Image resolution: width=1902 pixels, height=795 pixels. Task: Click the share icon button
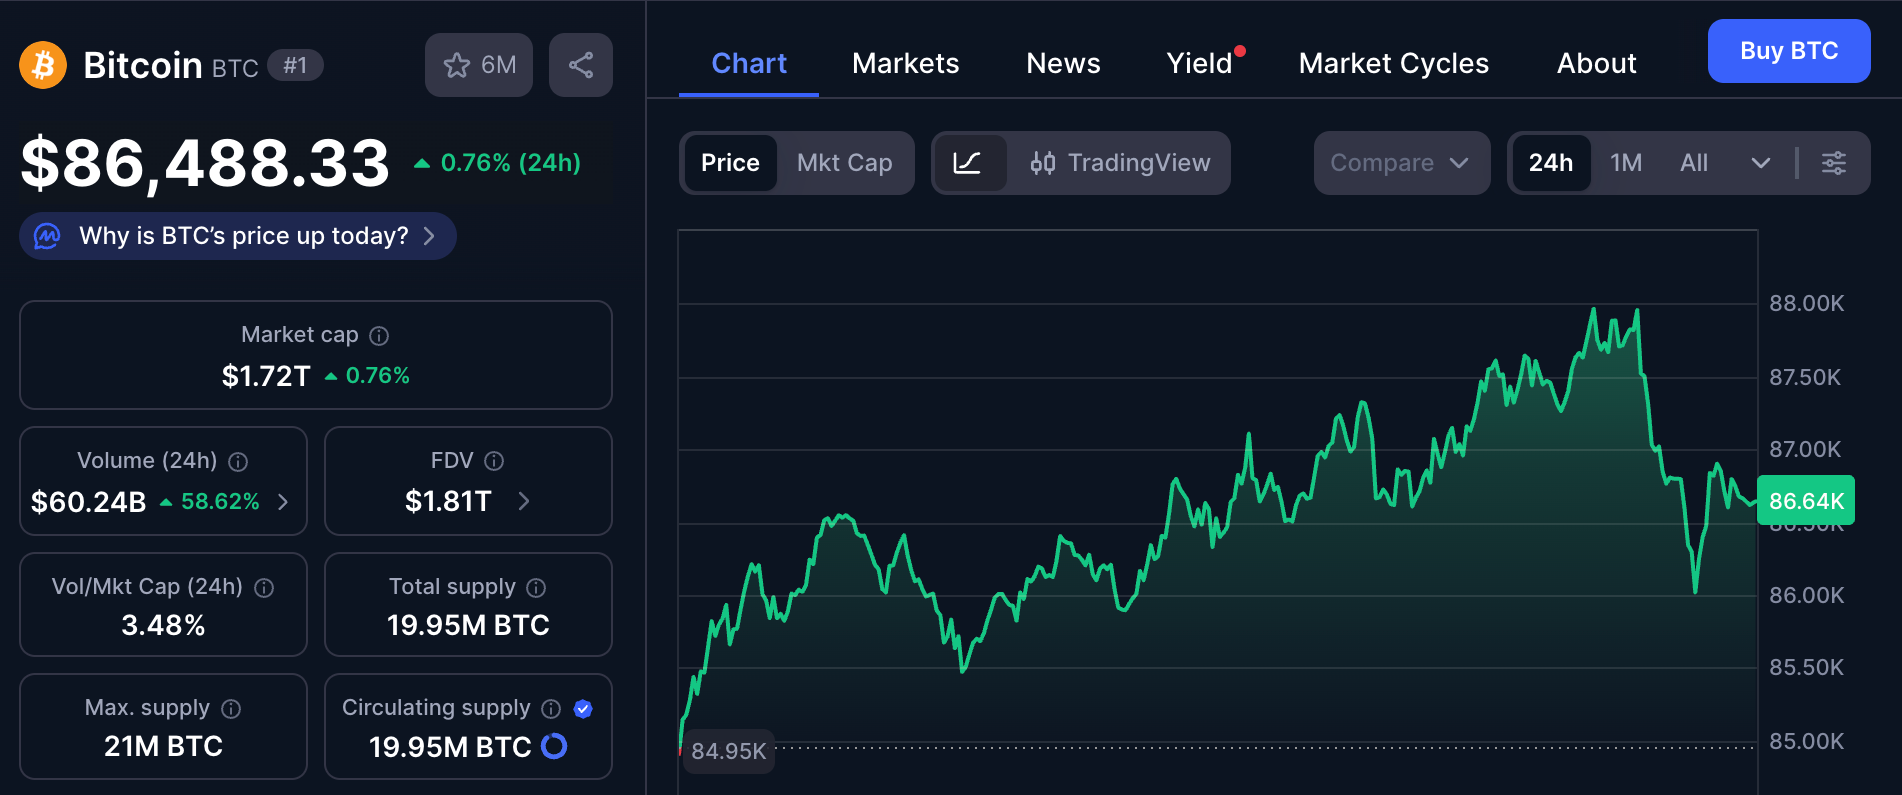pyautogui.click(x=580, y=65)
